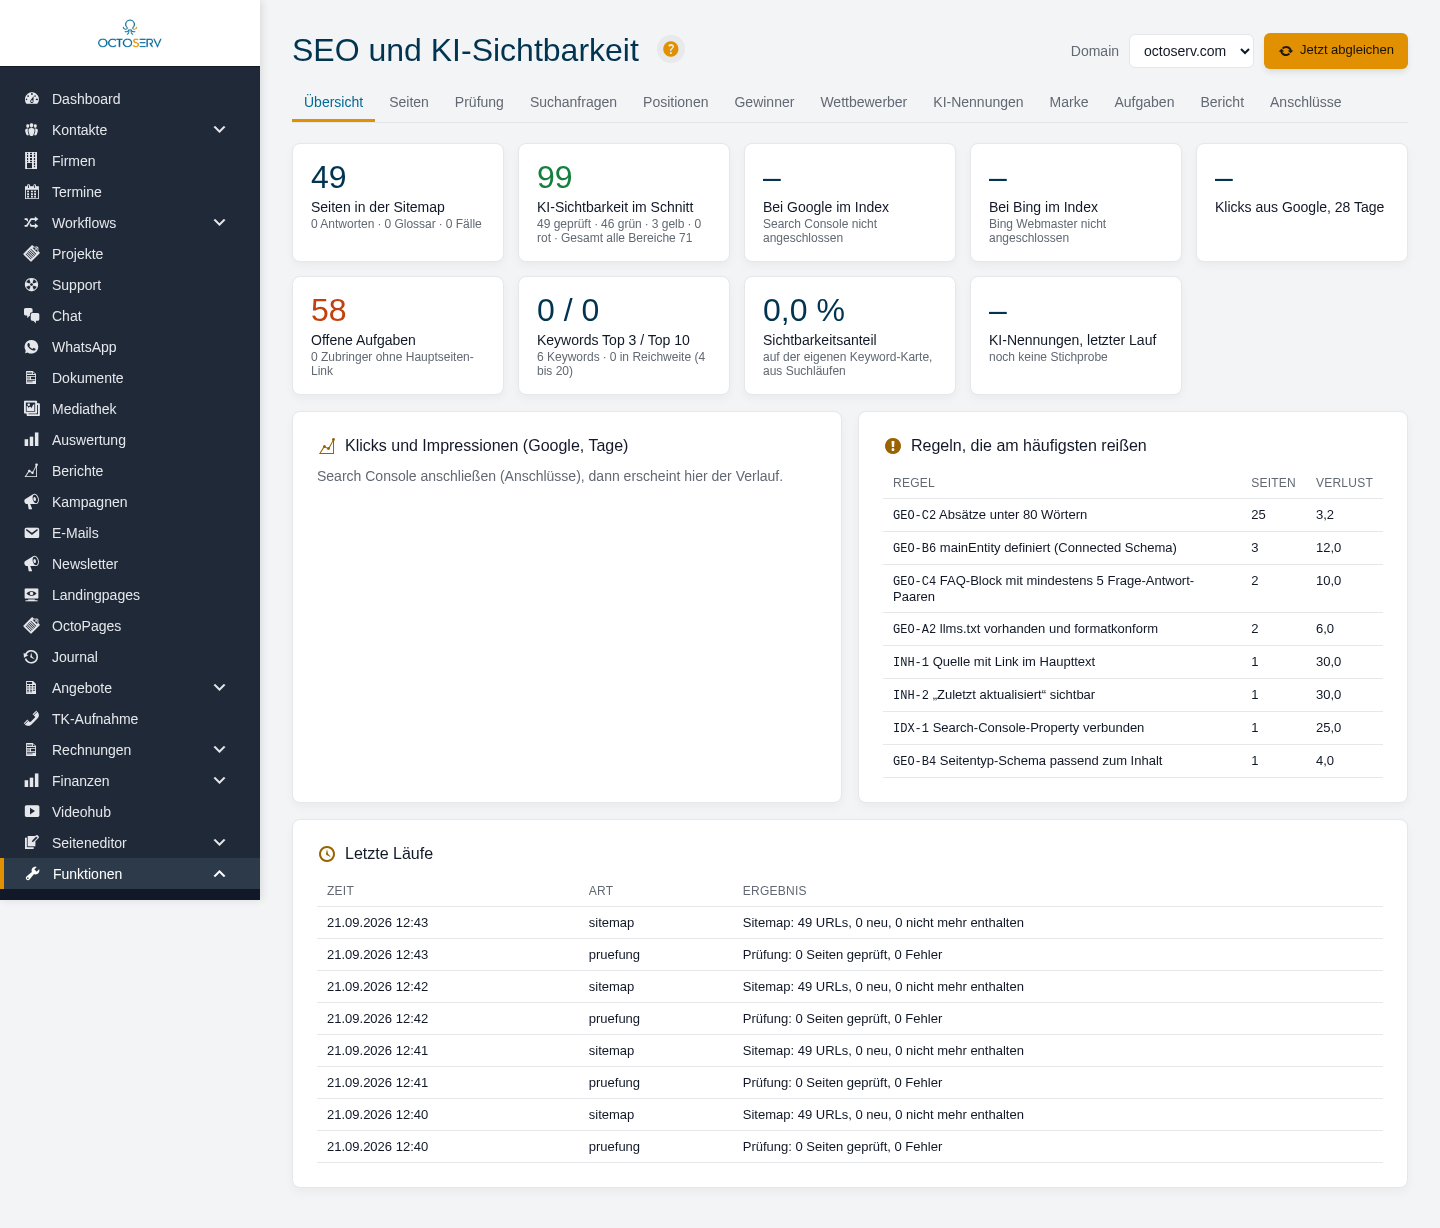Image resolution: width=1440 pixels, height=1228 pixels.
Task: Click the Chat bubbles icon
Action: [x=32, y=316]
